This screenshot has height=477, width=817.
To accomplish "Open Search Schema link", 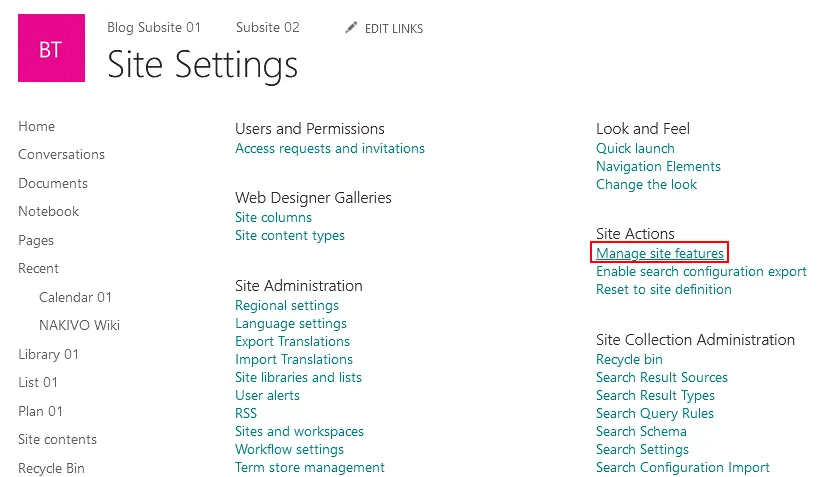I will click(641, 432).
